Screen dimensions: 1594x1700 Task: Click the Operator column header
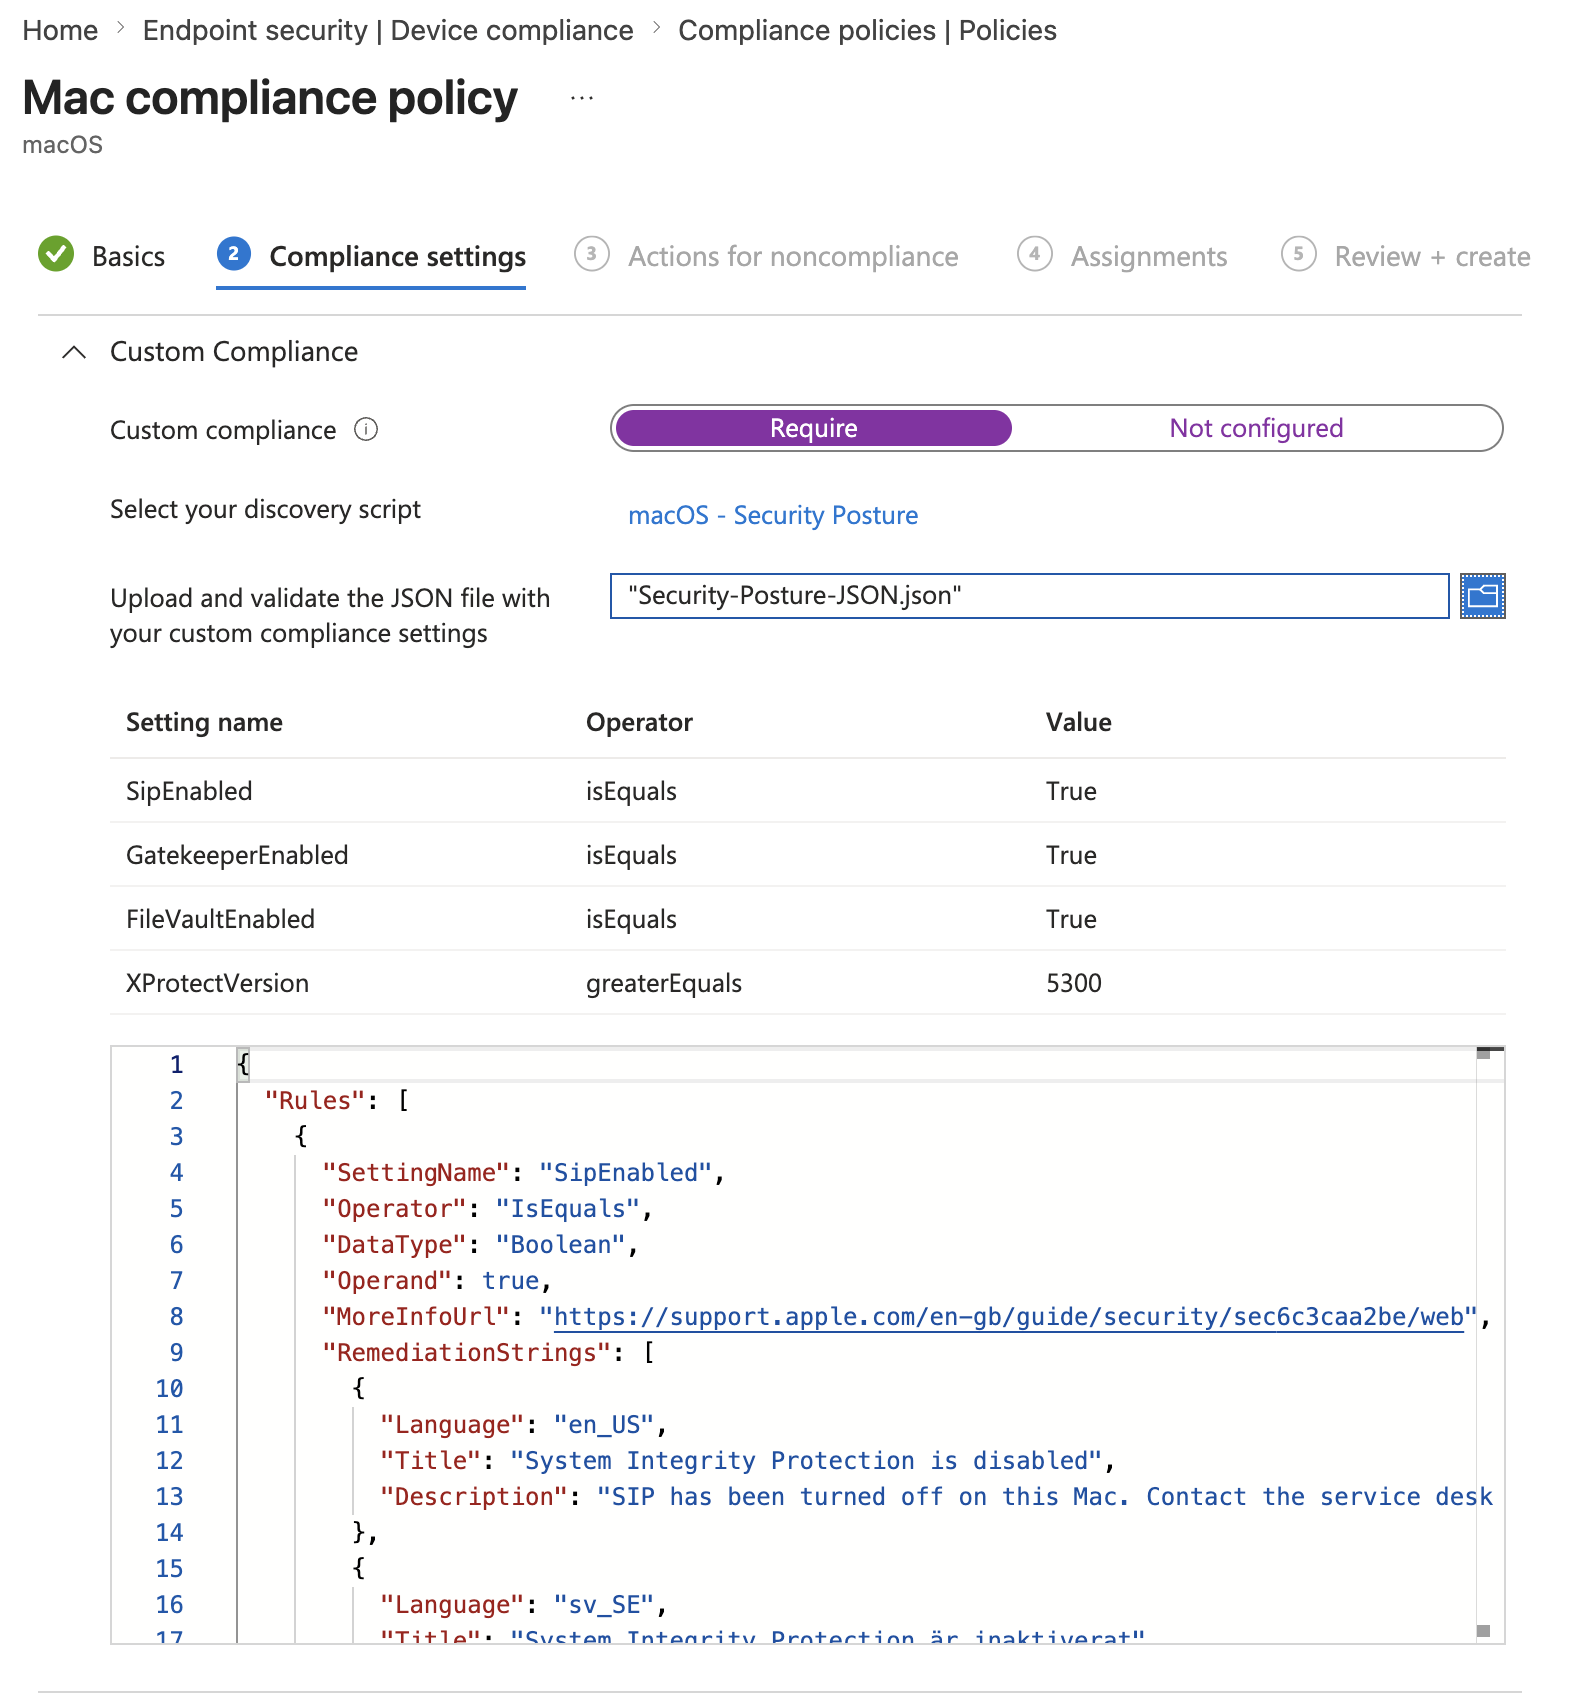click(x=639, y=722)
